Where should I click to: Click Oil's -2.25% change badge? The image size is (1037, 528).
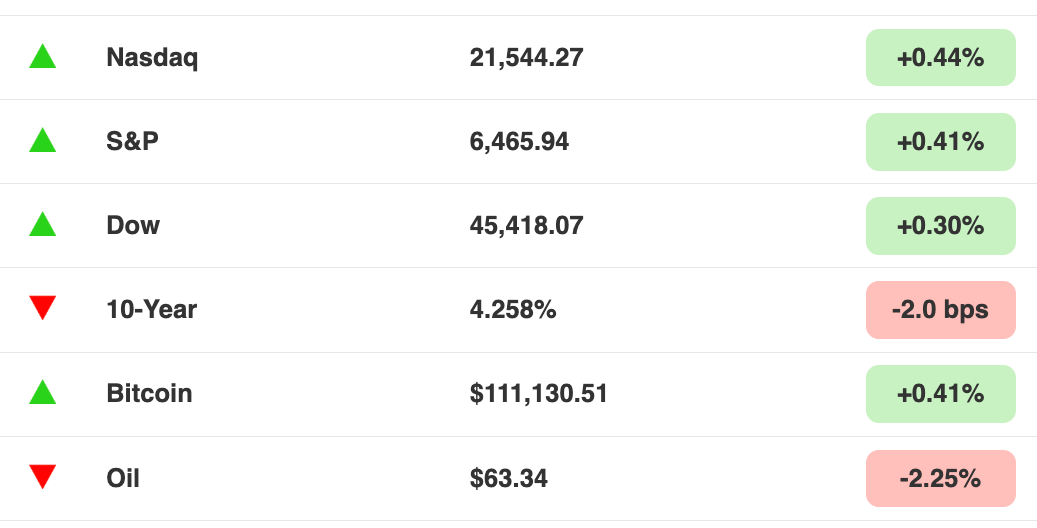[940, 478]
